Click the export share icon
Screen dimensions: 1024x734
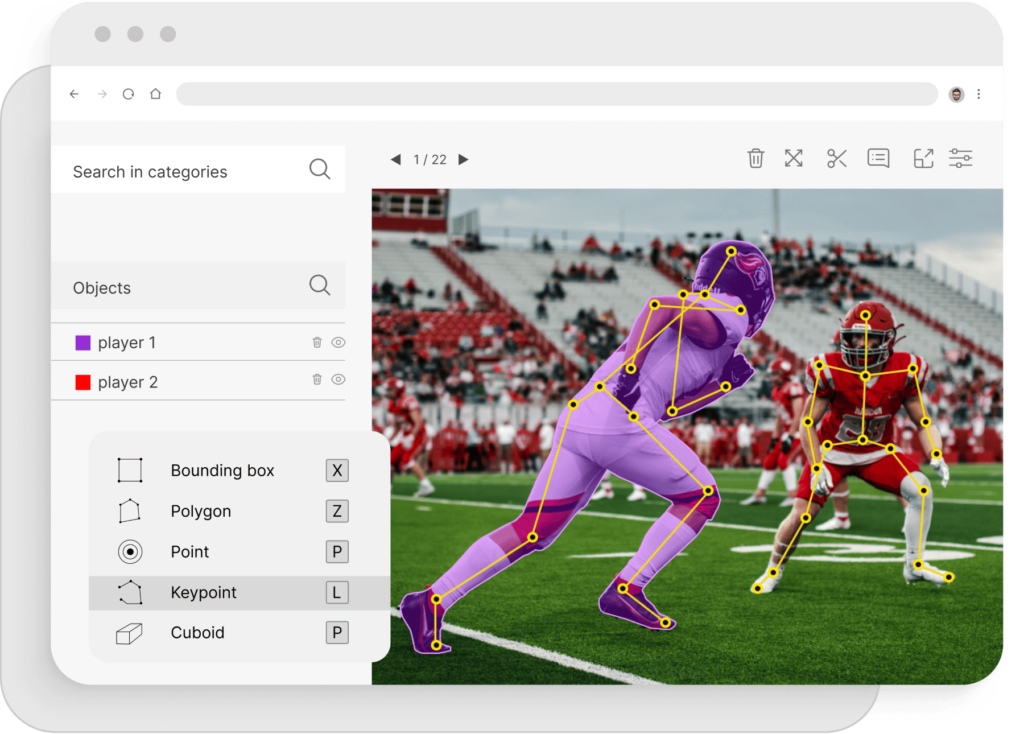tap(923, 158)
